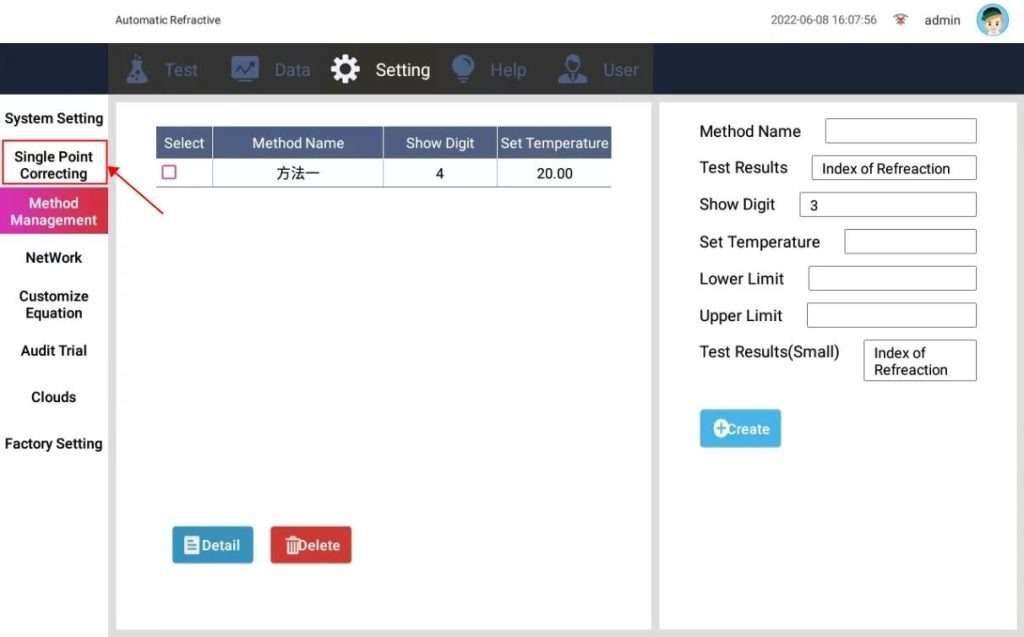This screenshot has height=637, width=1024.
Task: Open the Help tab label
Action: 508,70
